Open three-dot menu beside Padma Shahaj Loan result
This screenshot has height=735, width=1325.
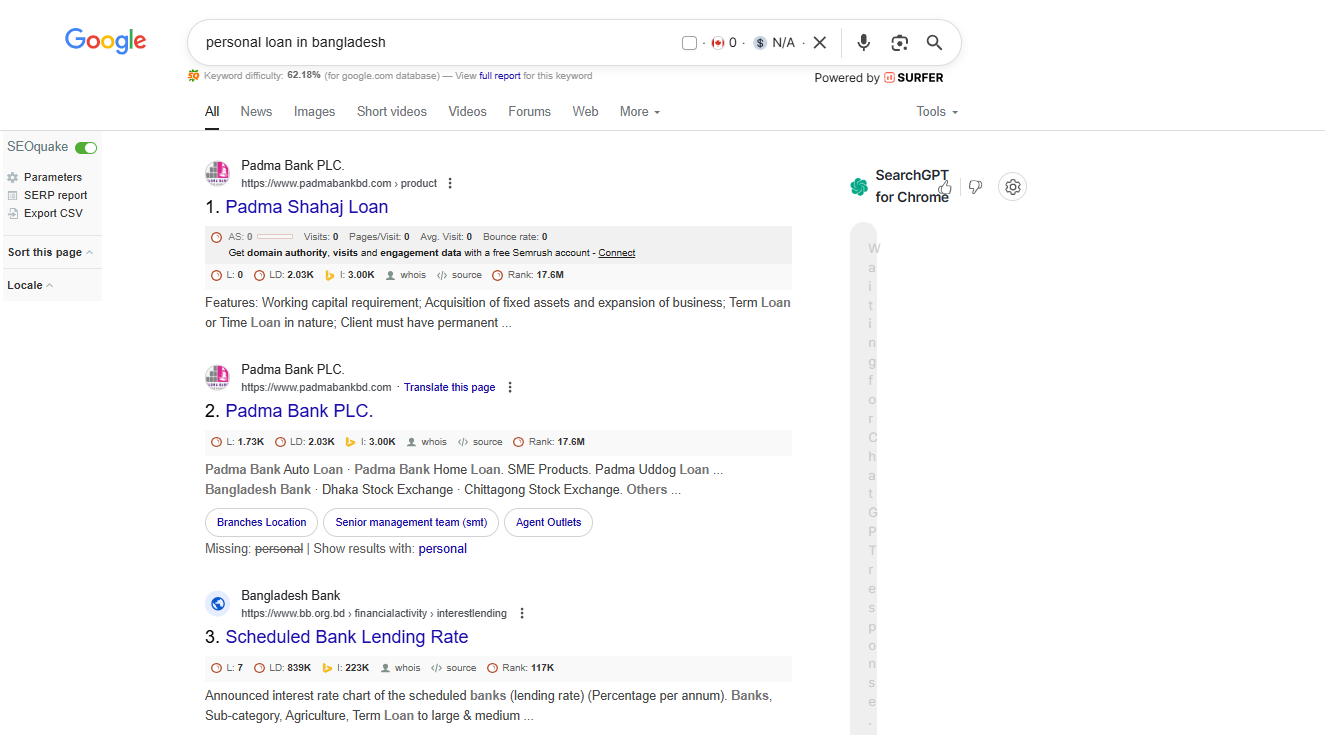coord(450,183)
